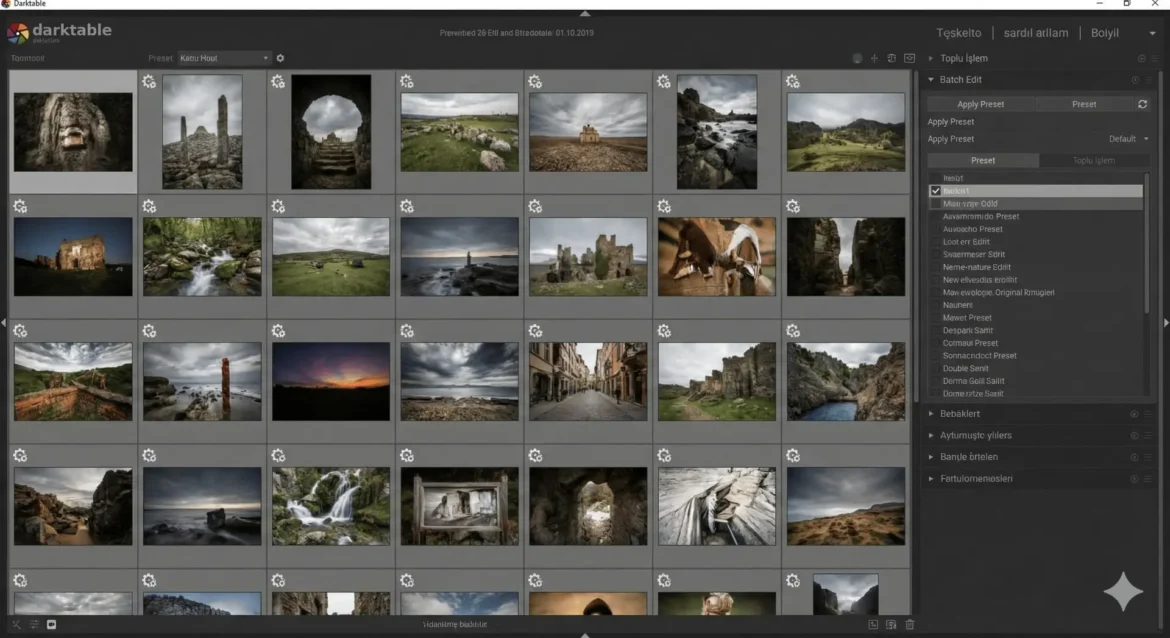The image size is (1170, 638).
Task: Click gear badge on stone archway thumbnail
Action: pyautogui.click(x=278, y=82)
